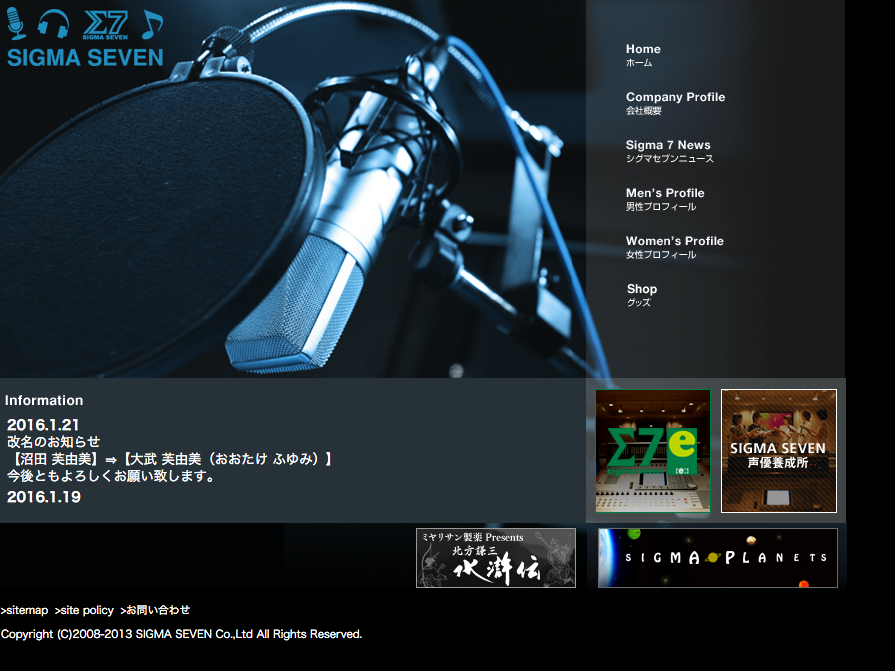Open the SIGMA SEVEN 声優養成所 banner
895x671 pixels.
[x=778, y=451]
